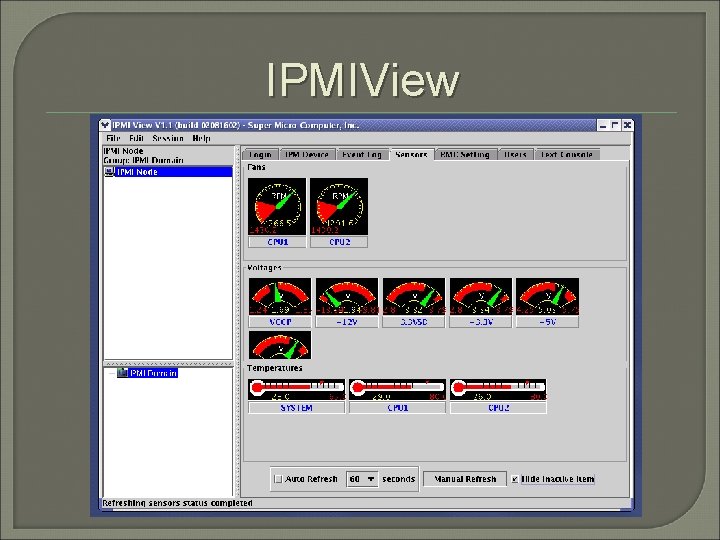720x540 pixels.
Task: Switch to the IPM Device tab
Action: tap(307, 155)
